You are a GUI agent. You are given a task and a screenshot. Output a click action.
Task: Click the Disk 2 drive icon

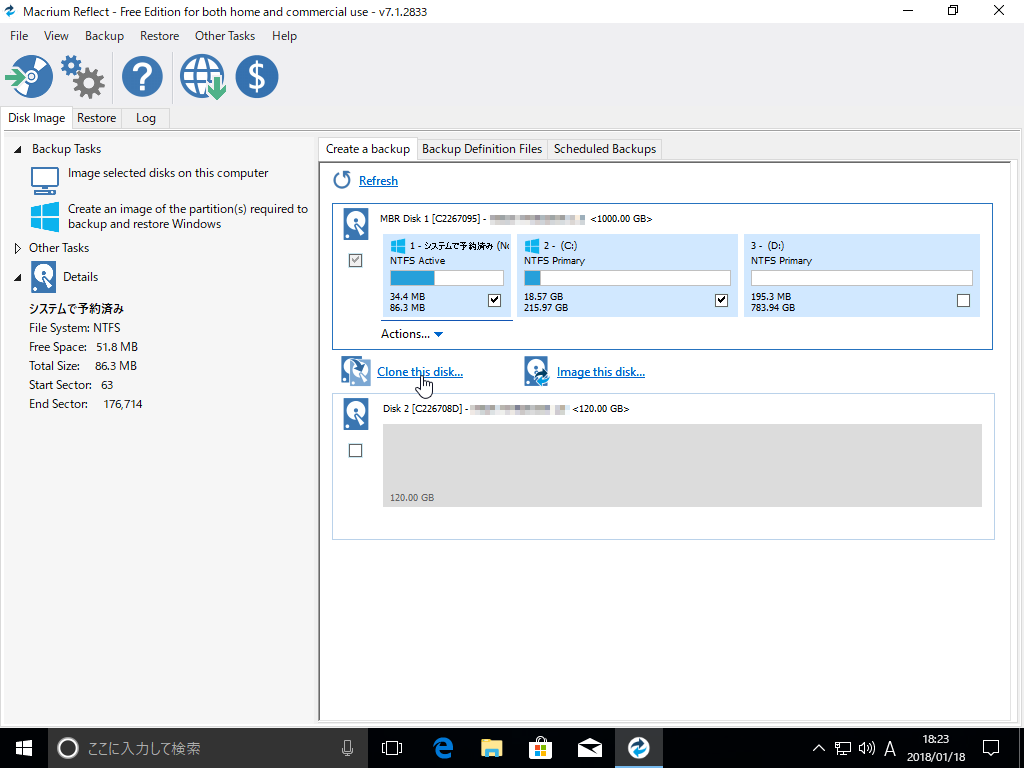pyautogui.click(x=356, y=414)
